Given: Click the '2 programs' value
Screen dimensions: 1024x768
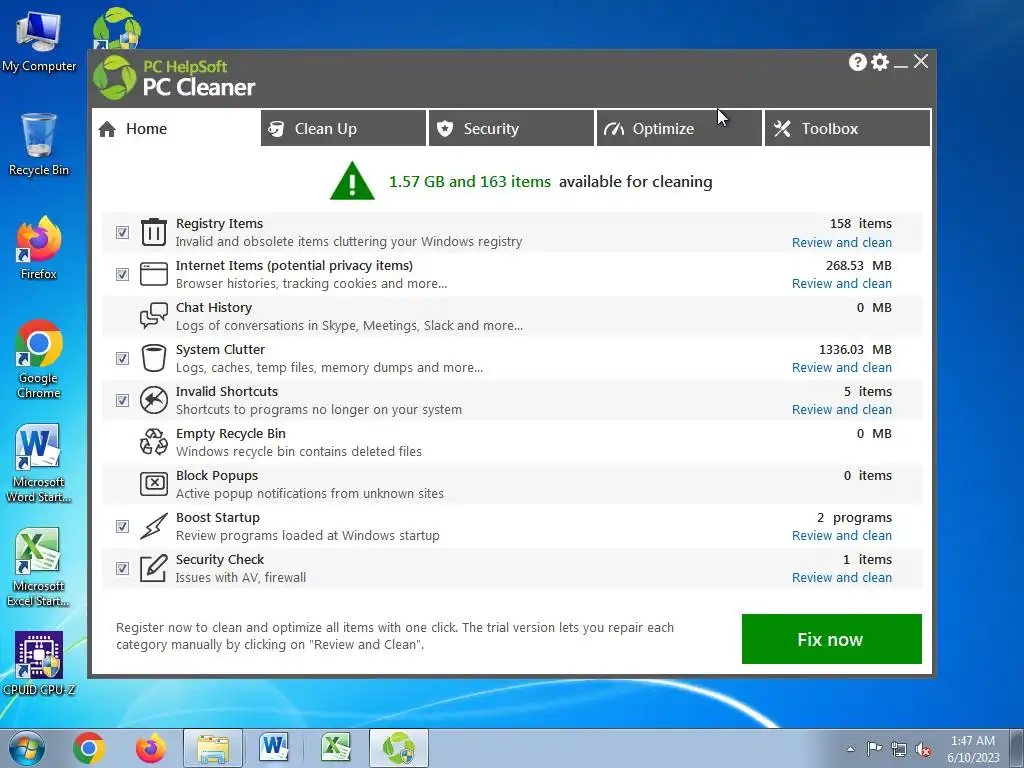Looking at the screenshot, I should [x=854, y=517].
